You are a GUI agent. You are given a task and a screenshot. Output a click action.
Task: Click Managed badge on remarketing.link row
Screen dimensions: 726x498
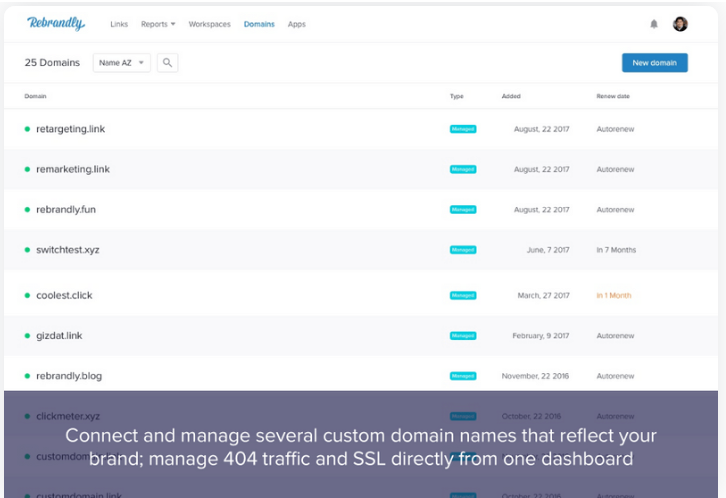click(463, 169)
